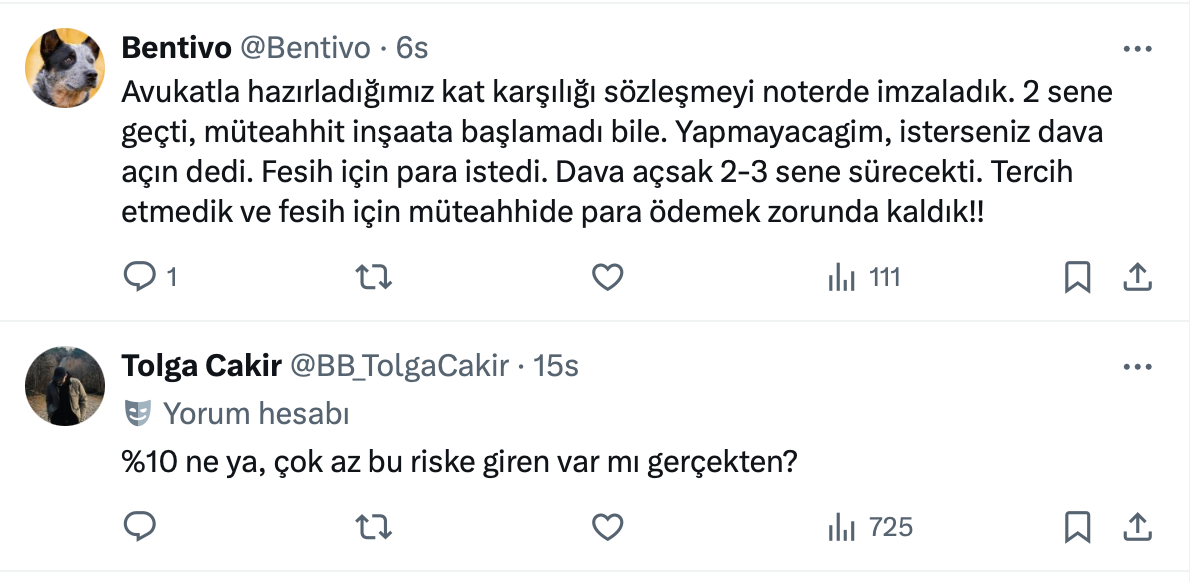Like Tolga Cakir's tweet
Image resolution: width=1190 pixels, height=582 pixels.
point(607,526)
